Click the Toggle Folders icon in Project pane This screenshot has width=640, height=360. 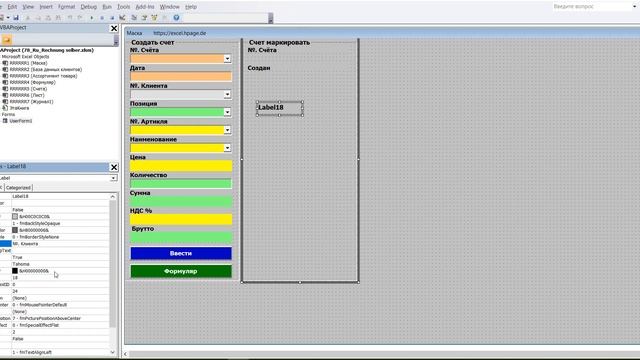(x=6, y=40)
